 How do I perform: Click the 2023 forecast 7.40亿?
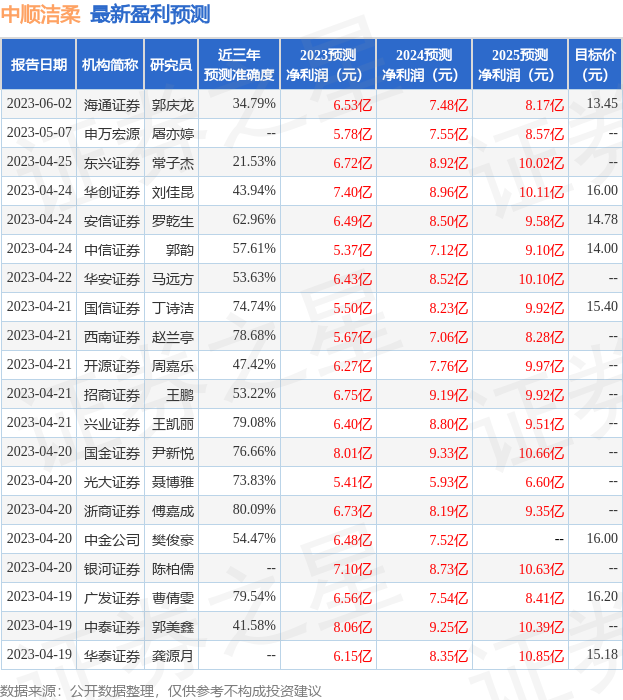[353, 192]
